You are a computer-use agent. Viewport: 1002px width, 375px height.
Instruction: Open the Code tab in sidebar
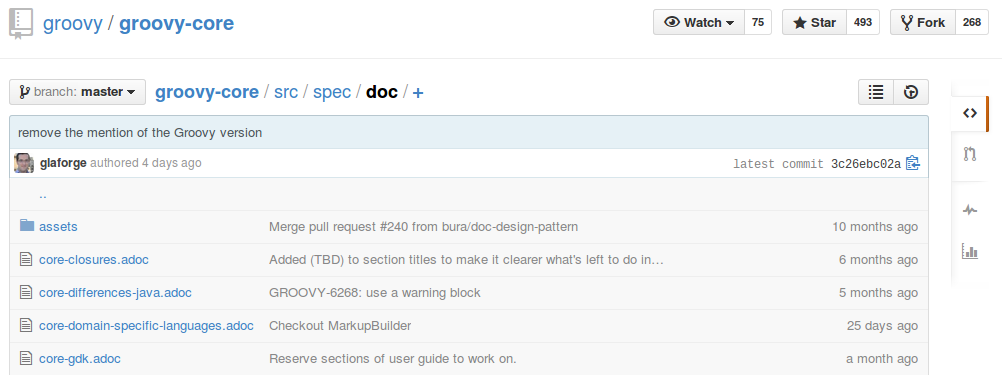[x=970, y=113]
